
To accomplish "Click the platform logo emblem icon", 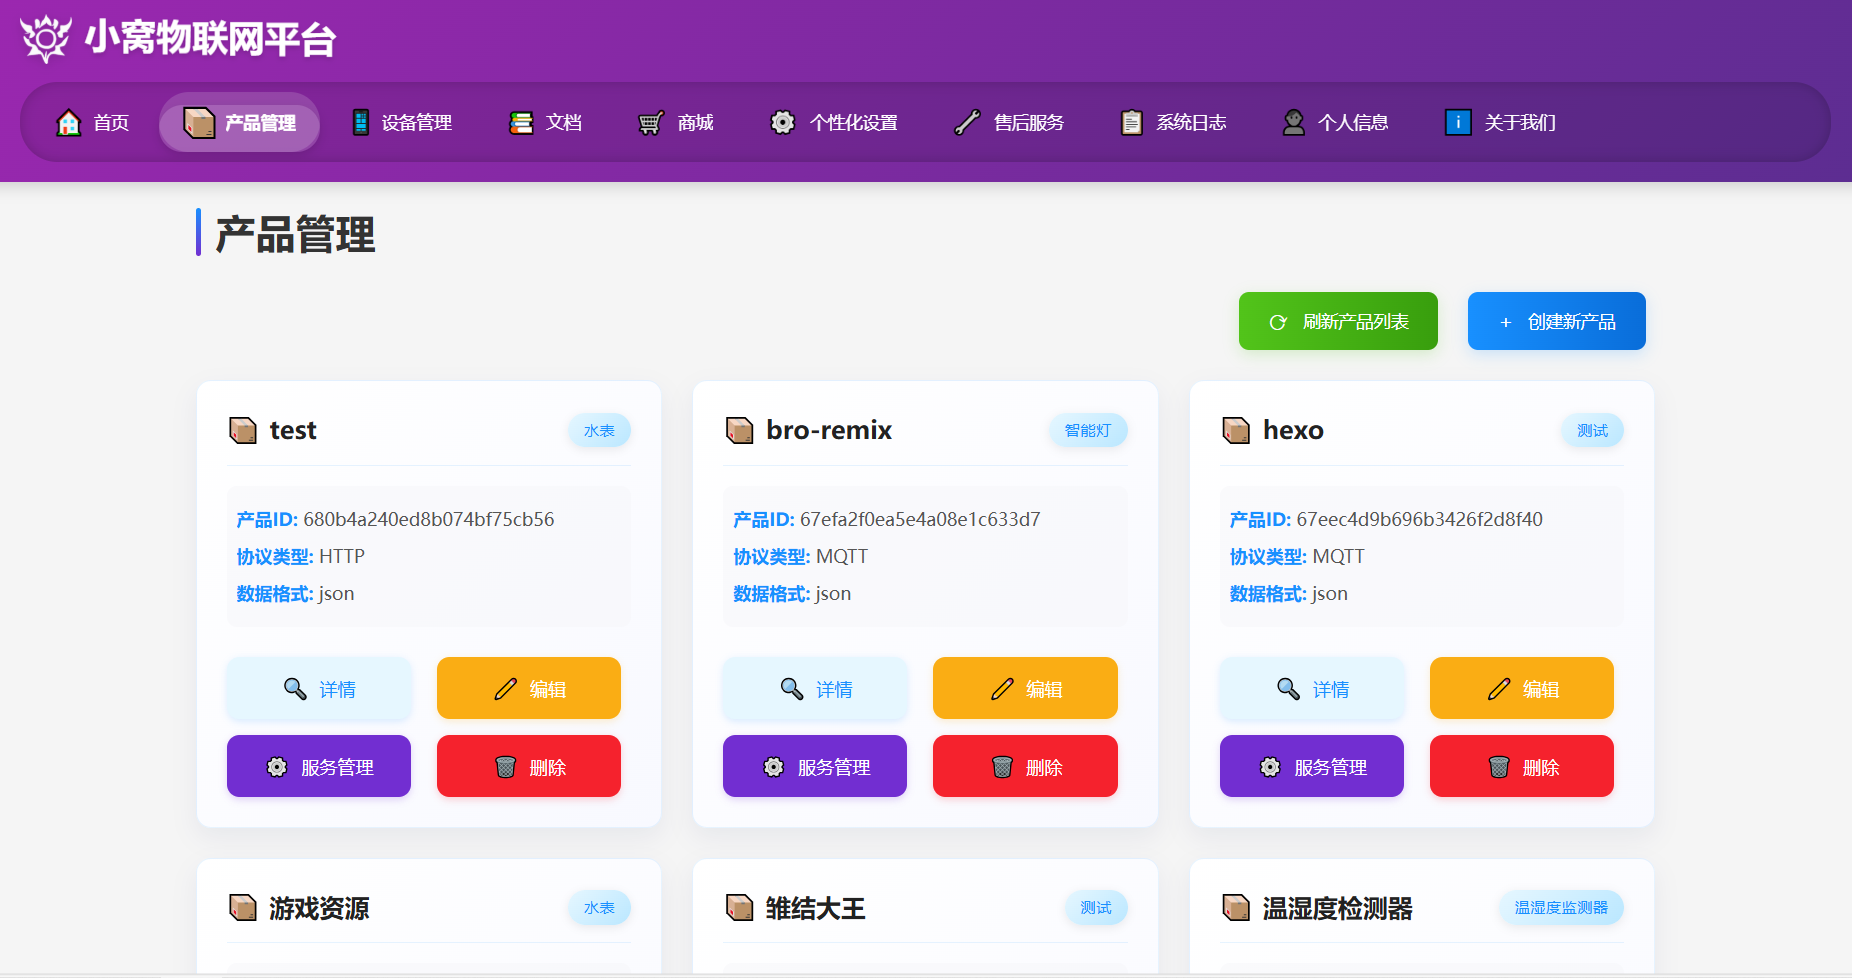I will [45, 39].
